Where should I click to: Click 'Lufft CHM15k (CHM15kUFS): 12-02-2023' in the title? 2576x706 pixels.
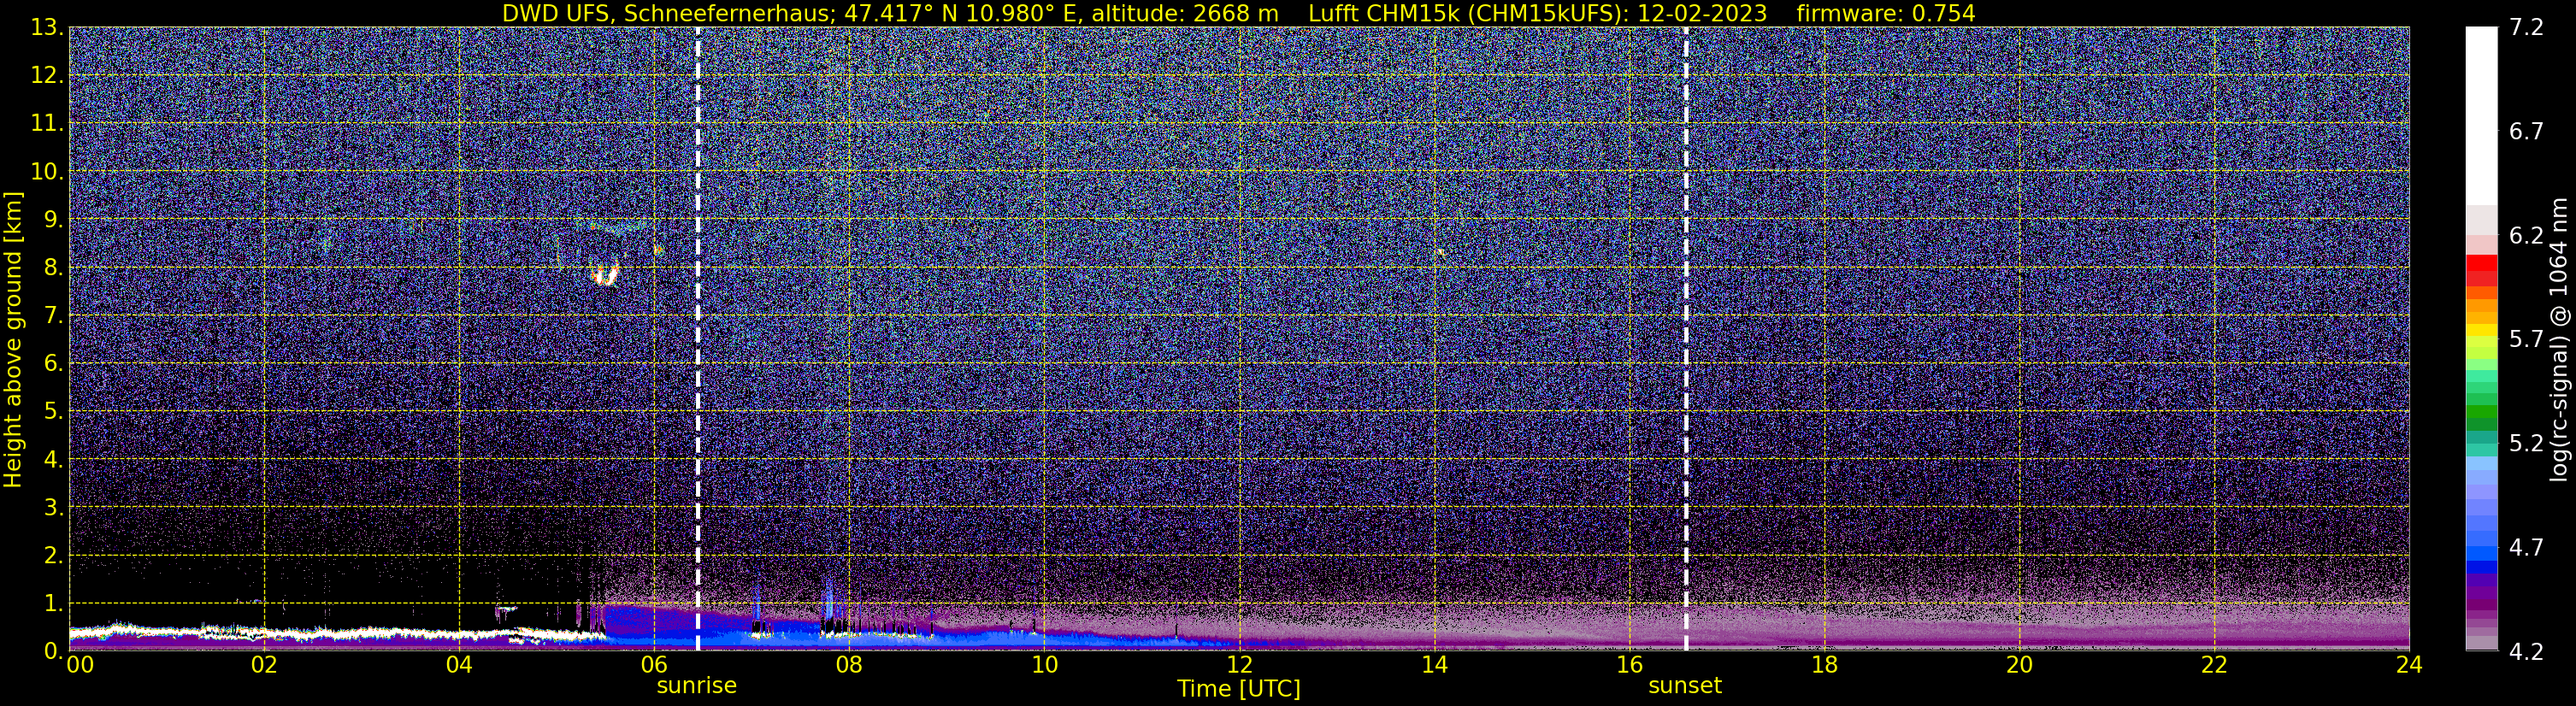click(1537, 13)
